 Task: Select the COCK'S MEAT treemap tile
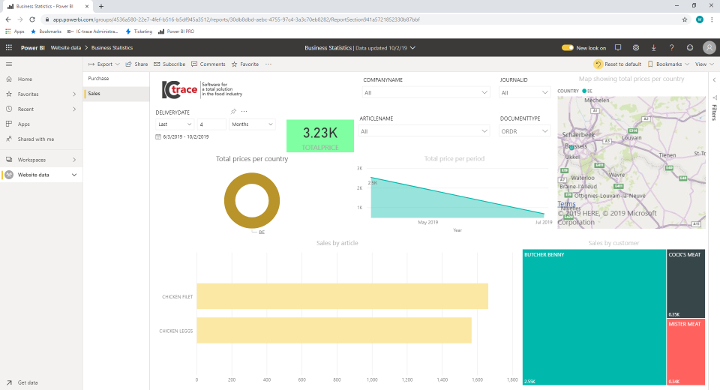click(x=686, y=283)
